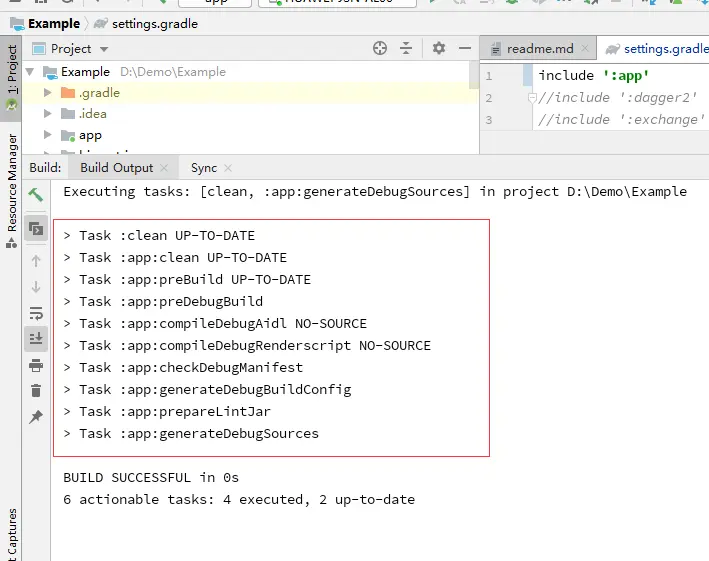Click editor line include ':app'

(593, 75)
